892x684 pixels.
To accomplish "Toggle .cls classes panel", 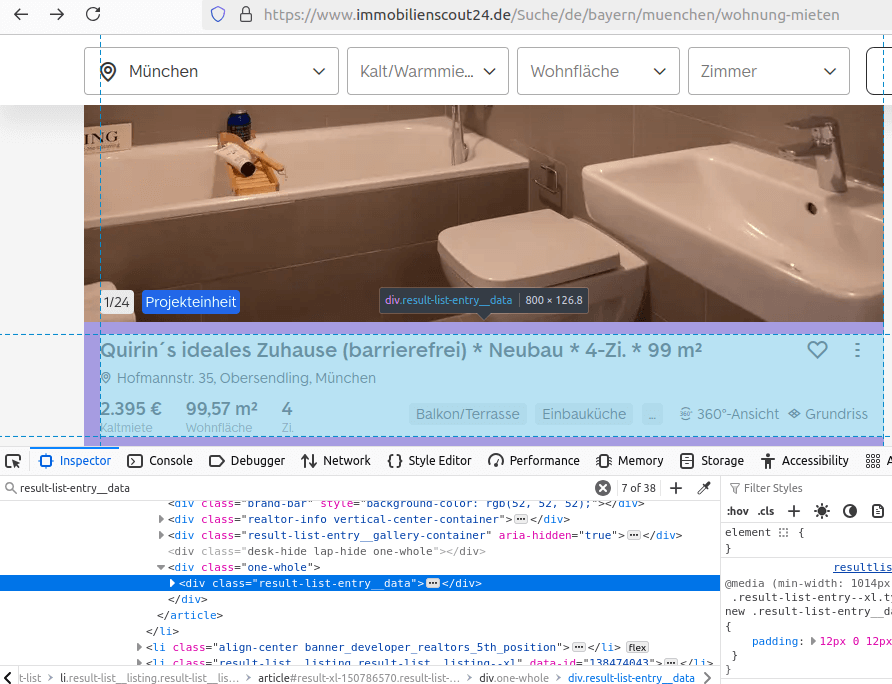I will coord(766,511).
